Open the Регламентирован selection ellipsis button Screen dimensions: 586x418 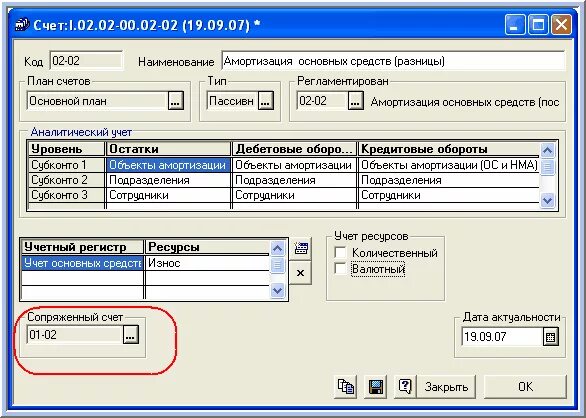tap(355, 101)
